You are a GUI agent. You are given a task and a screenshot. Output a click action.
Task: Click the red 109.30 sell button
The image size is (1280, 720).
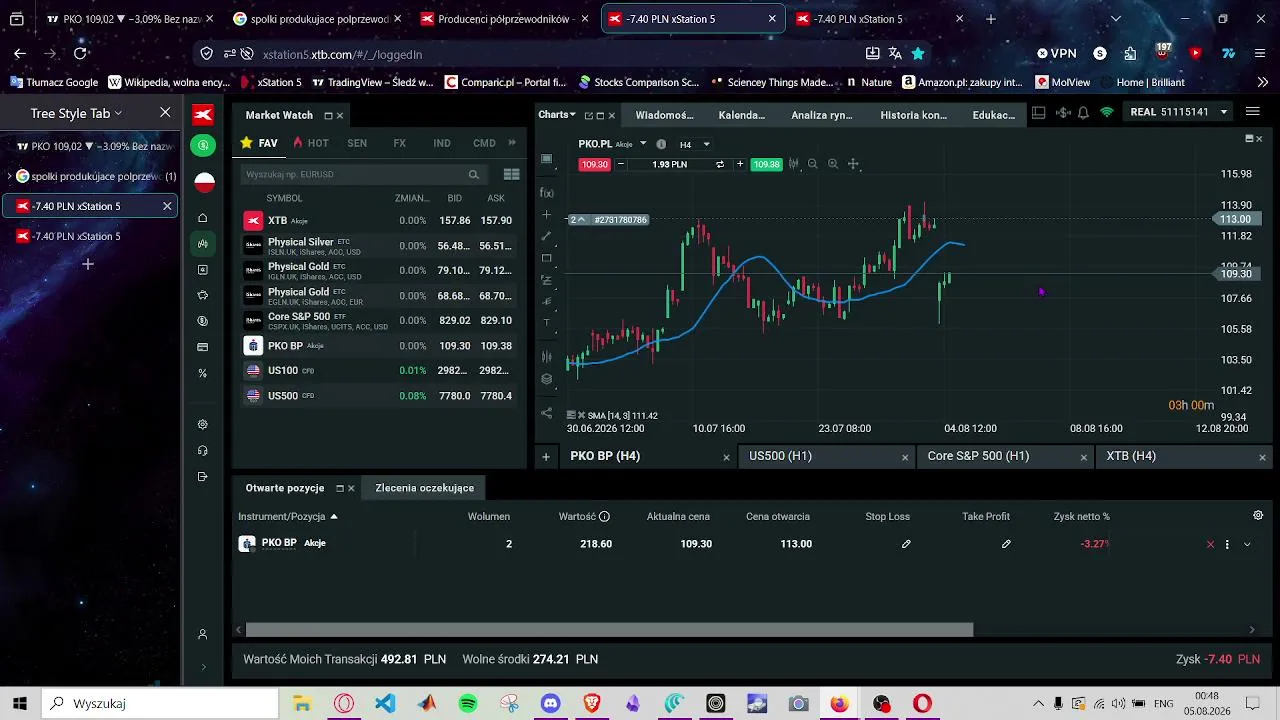pyautogui.click(x=594, y=164)
